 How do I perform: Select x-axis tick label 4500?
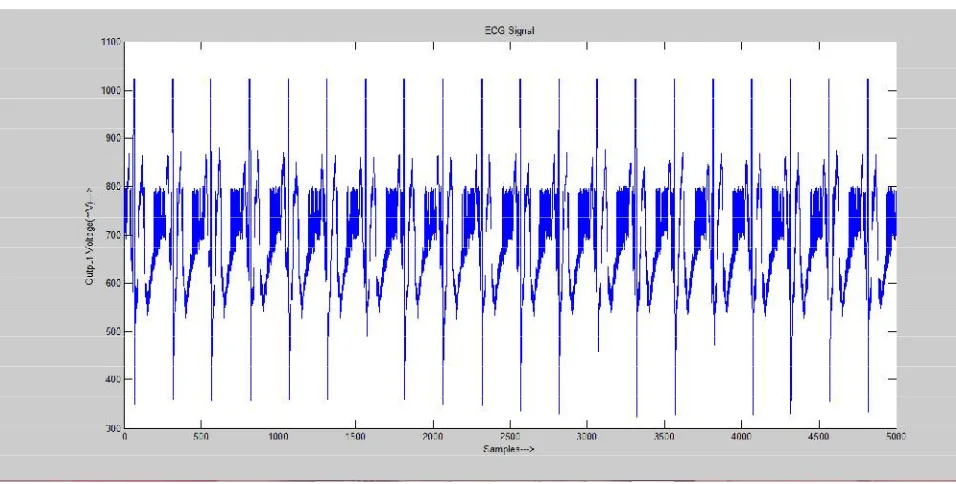pyautogui.click(x=819, y=436)
